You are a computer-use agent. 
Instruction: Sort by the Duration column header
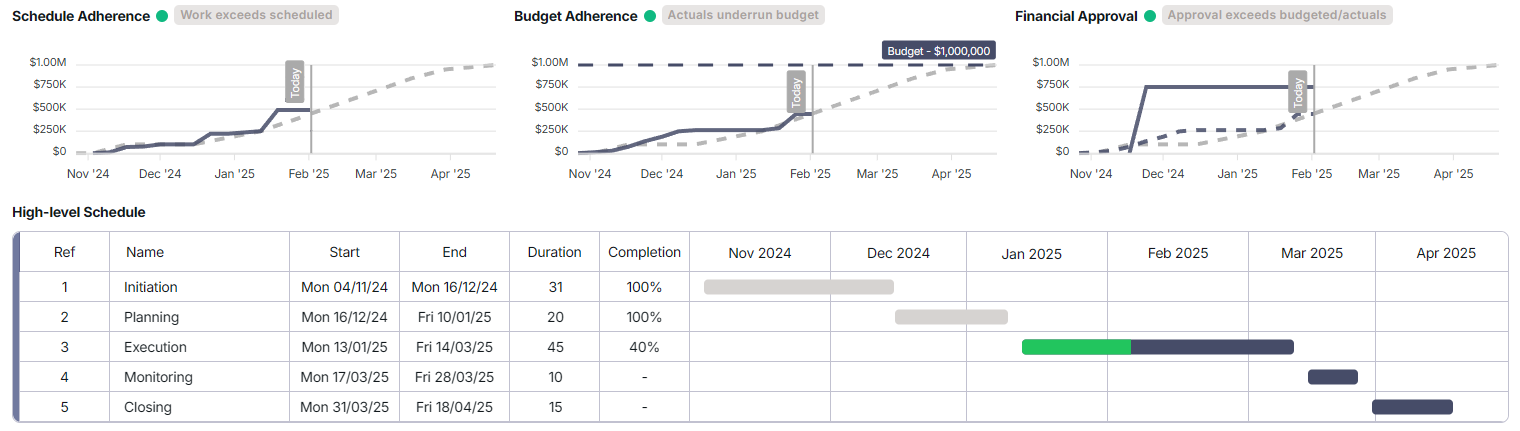click(554, 252)
